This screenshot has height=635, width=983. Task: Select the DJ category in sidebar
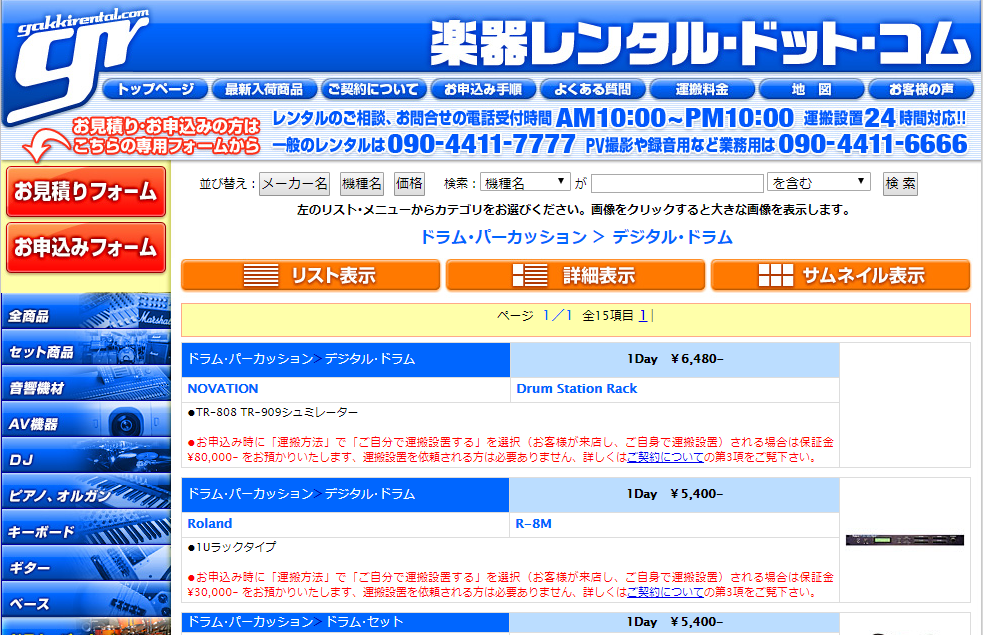click(x=86, y=460)
